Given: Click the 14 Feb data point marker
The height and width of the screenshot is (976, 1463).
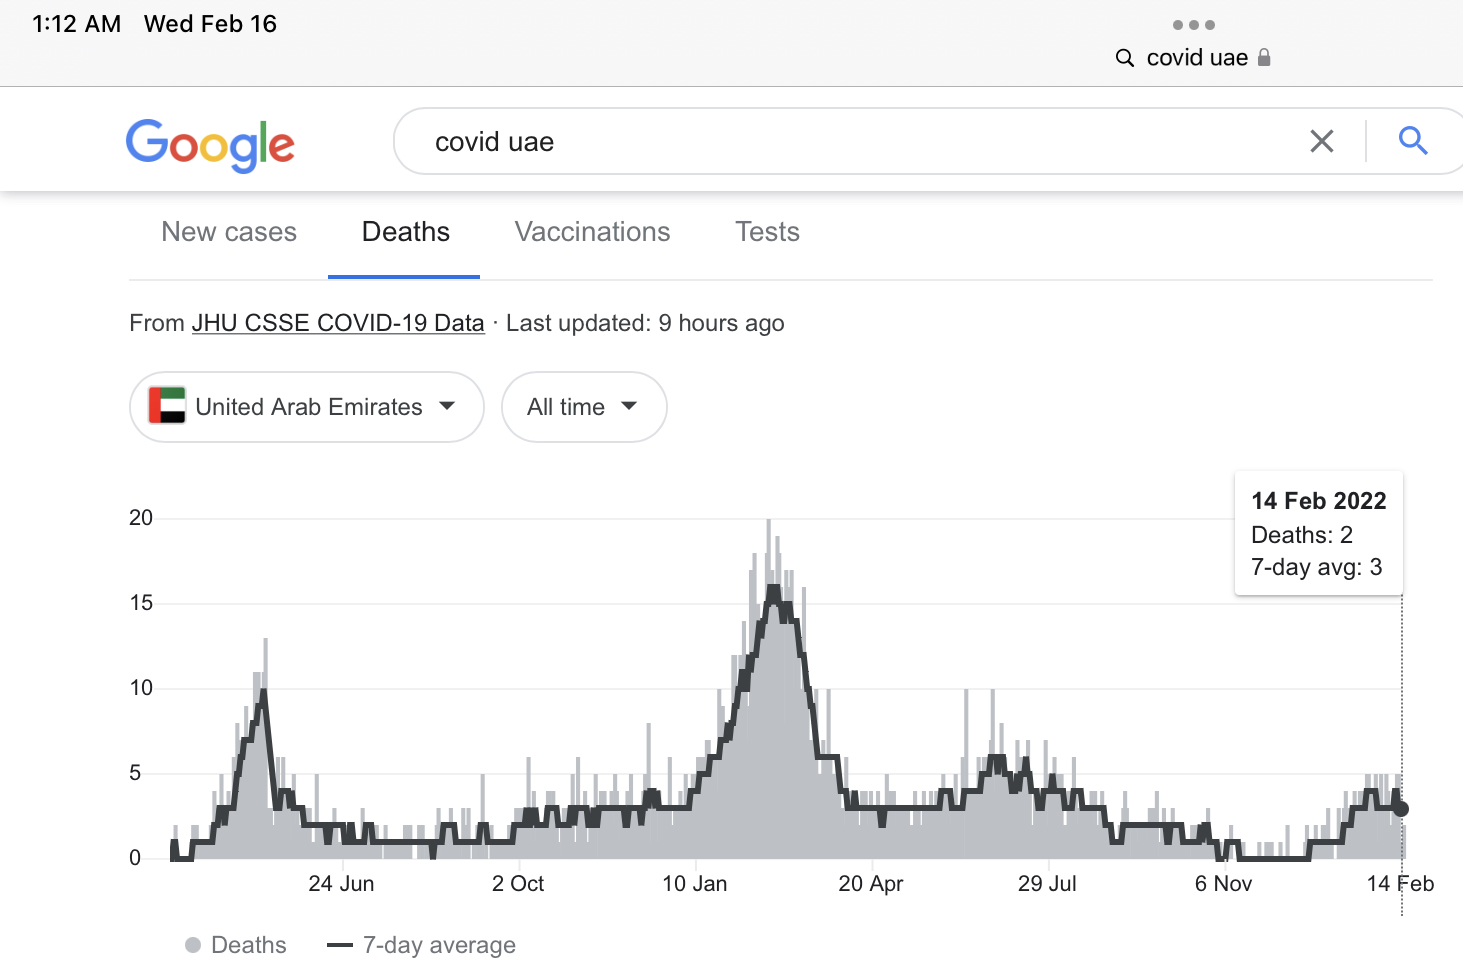Looking at the screenshot, I should tap(1401, 809).
